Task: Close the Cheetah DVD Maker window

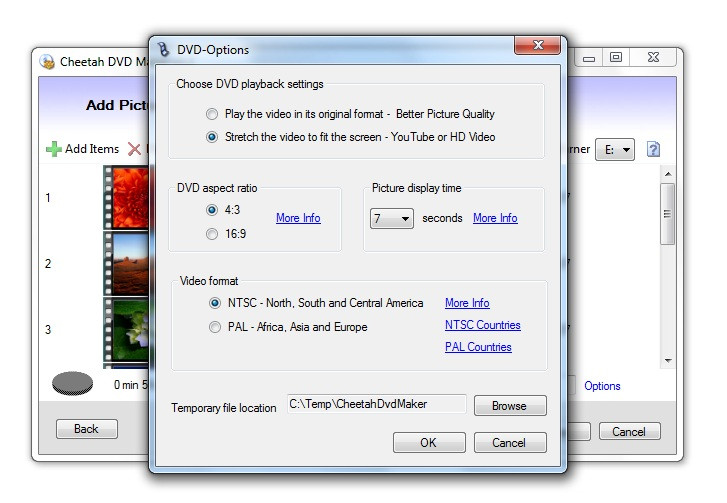Action: (x=653, y=57)
